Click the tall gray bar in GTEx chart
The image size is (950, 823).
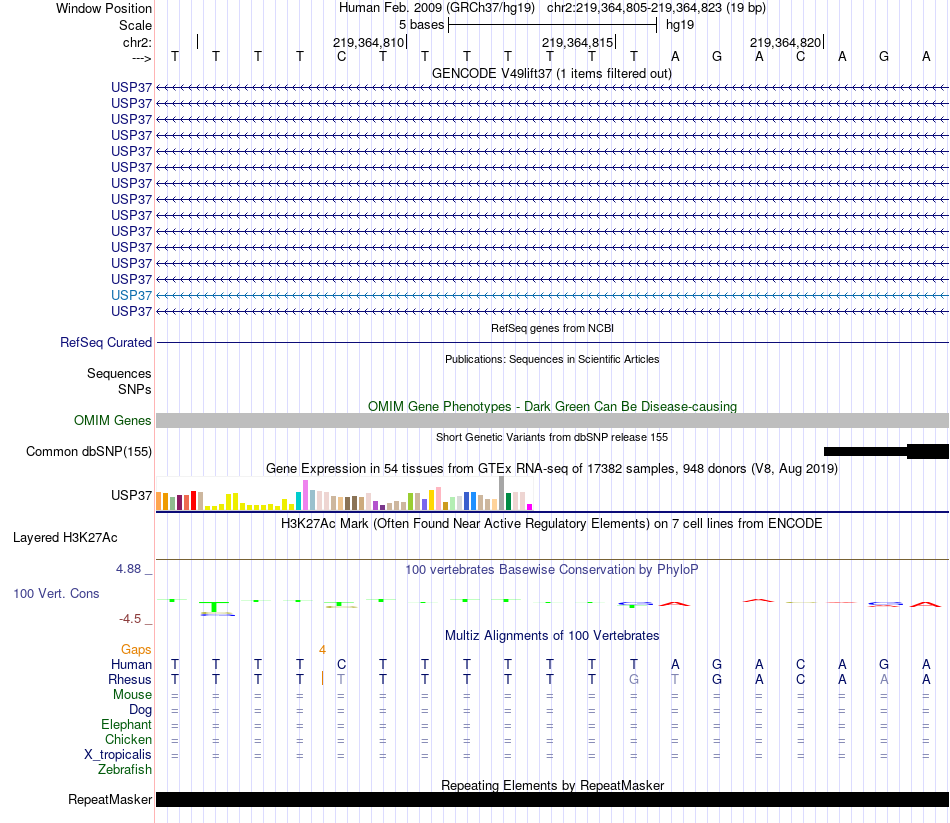pyautogui.click(x=502, y=493)
